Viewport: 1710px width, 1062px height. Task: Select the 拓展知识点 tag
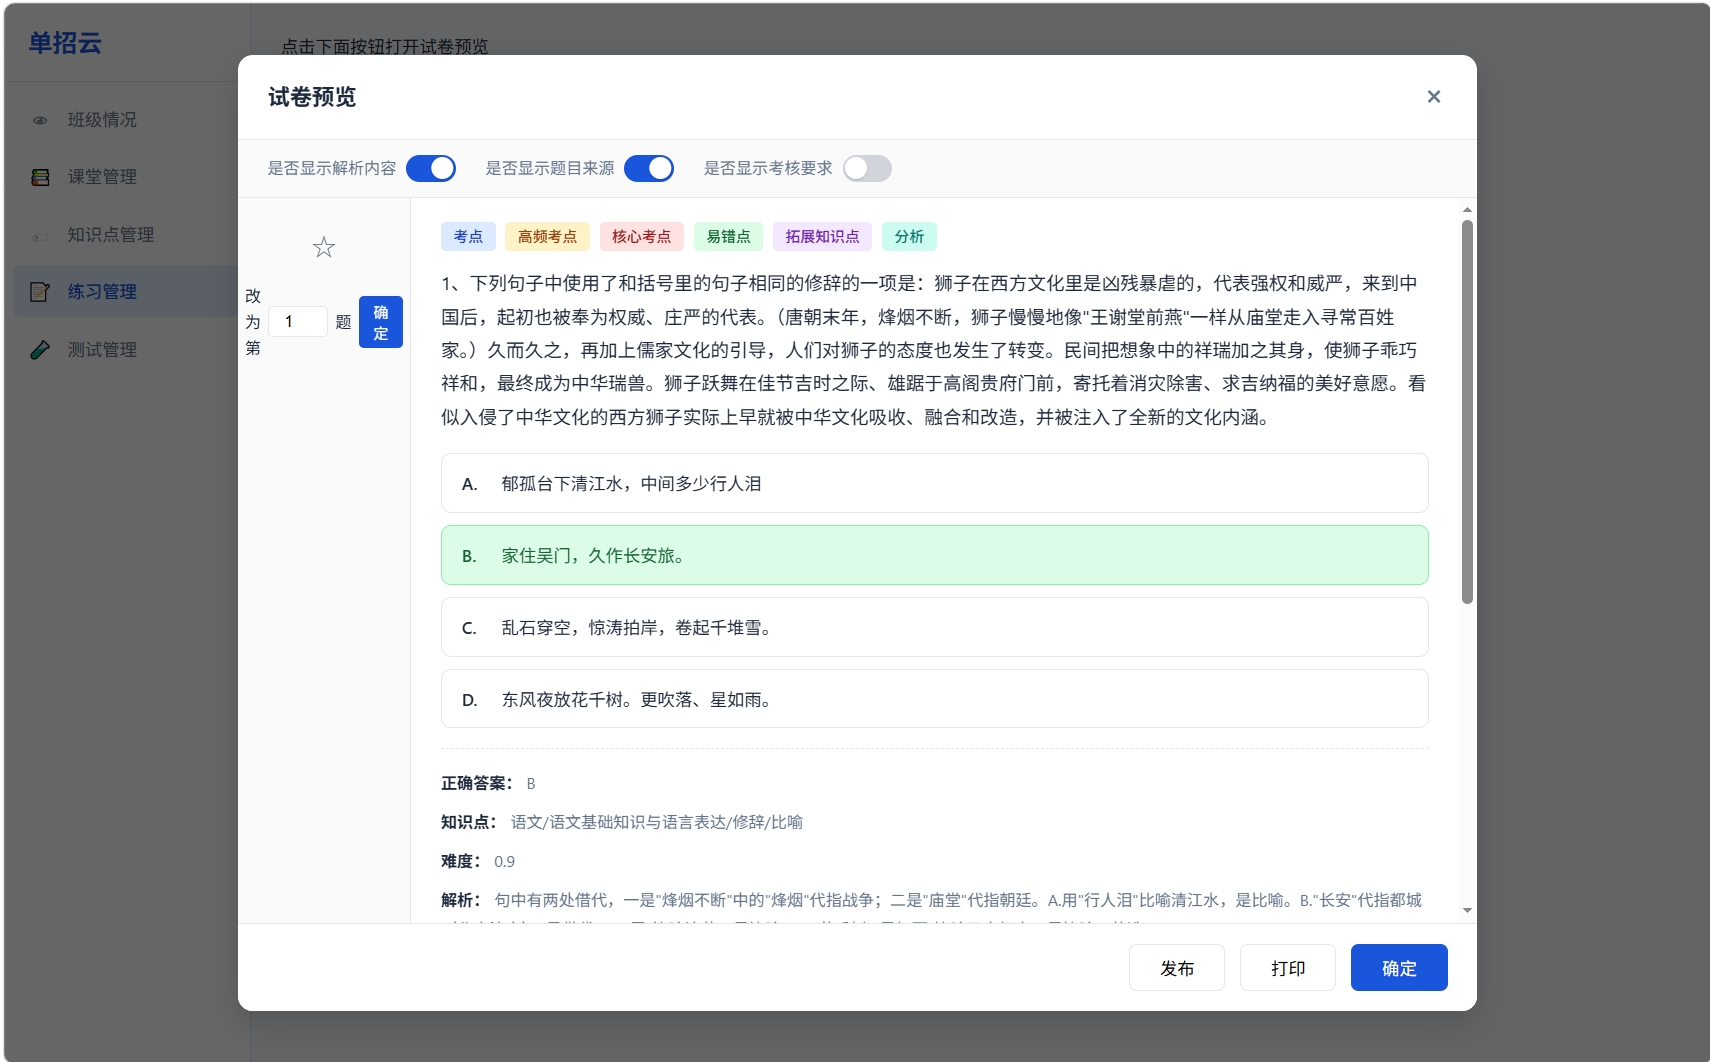tap(822, 237)
